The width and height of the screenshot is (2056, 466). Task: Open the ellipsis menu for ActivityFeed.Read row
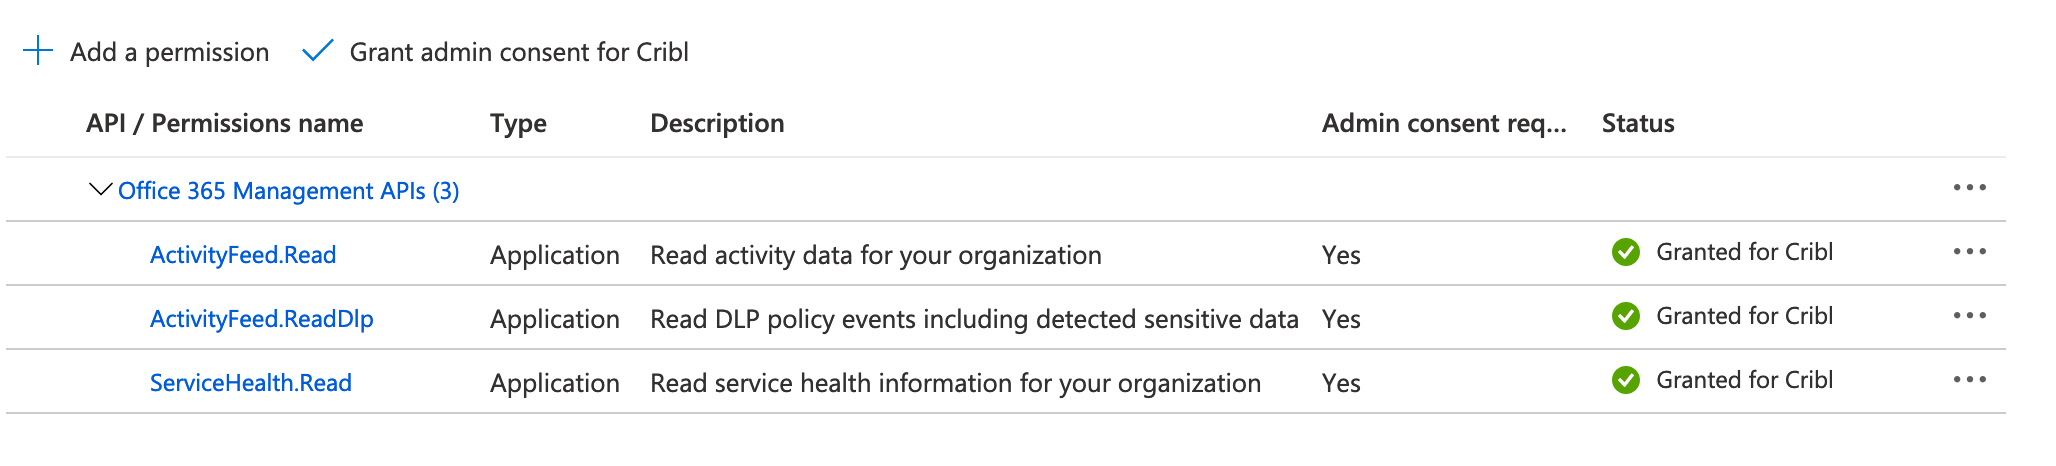(x=1969, y=252)
